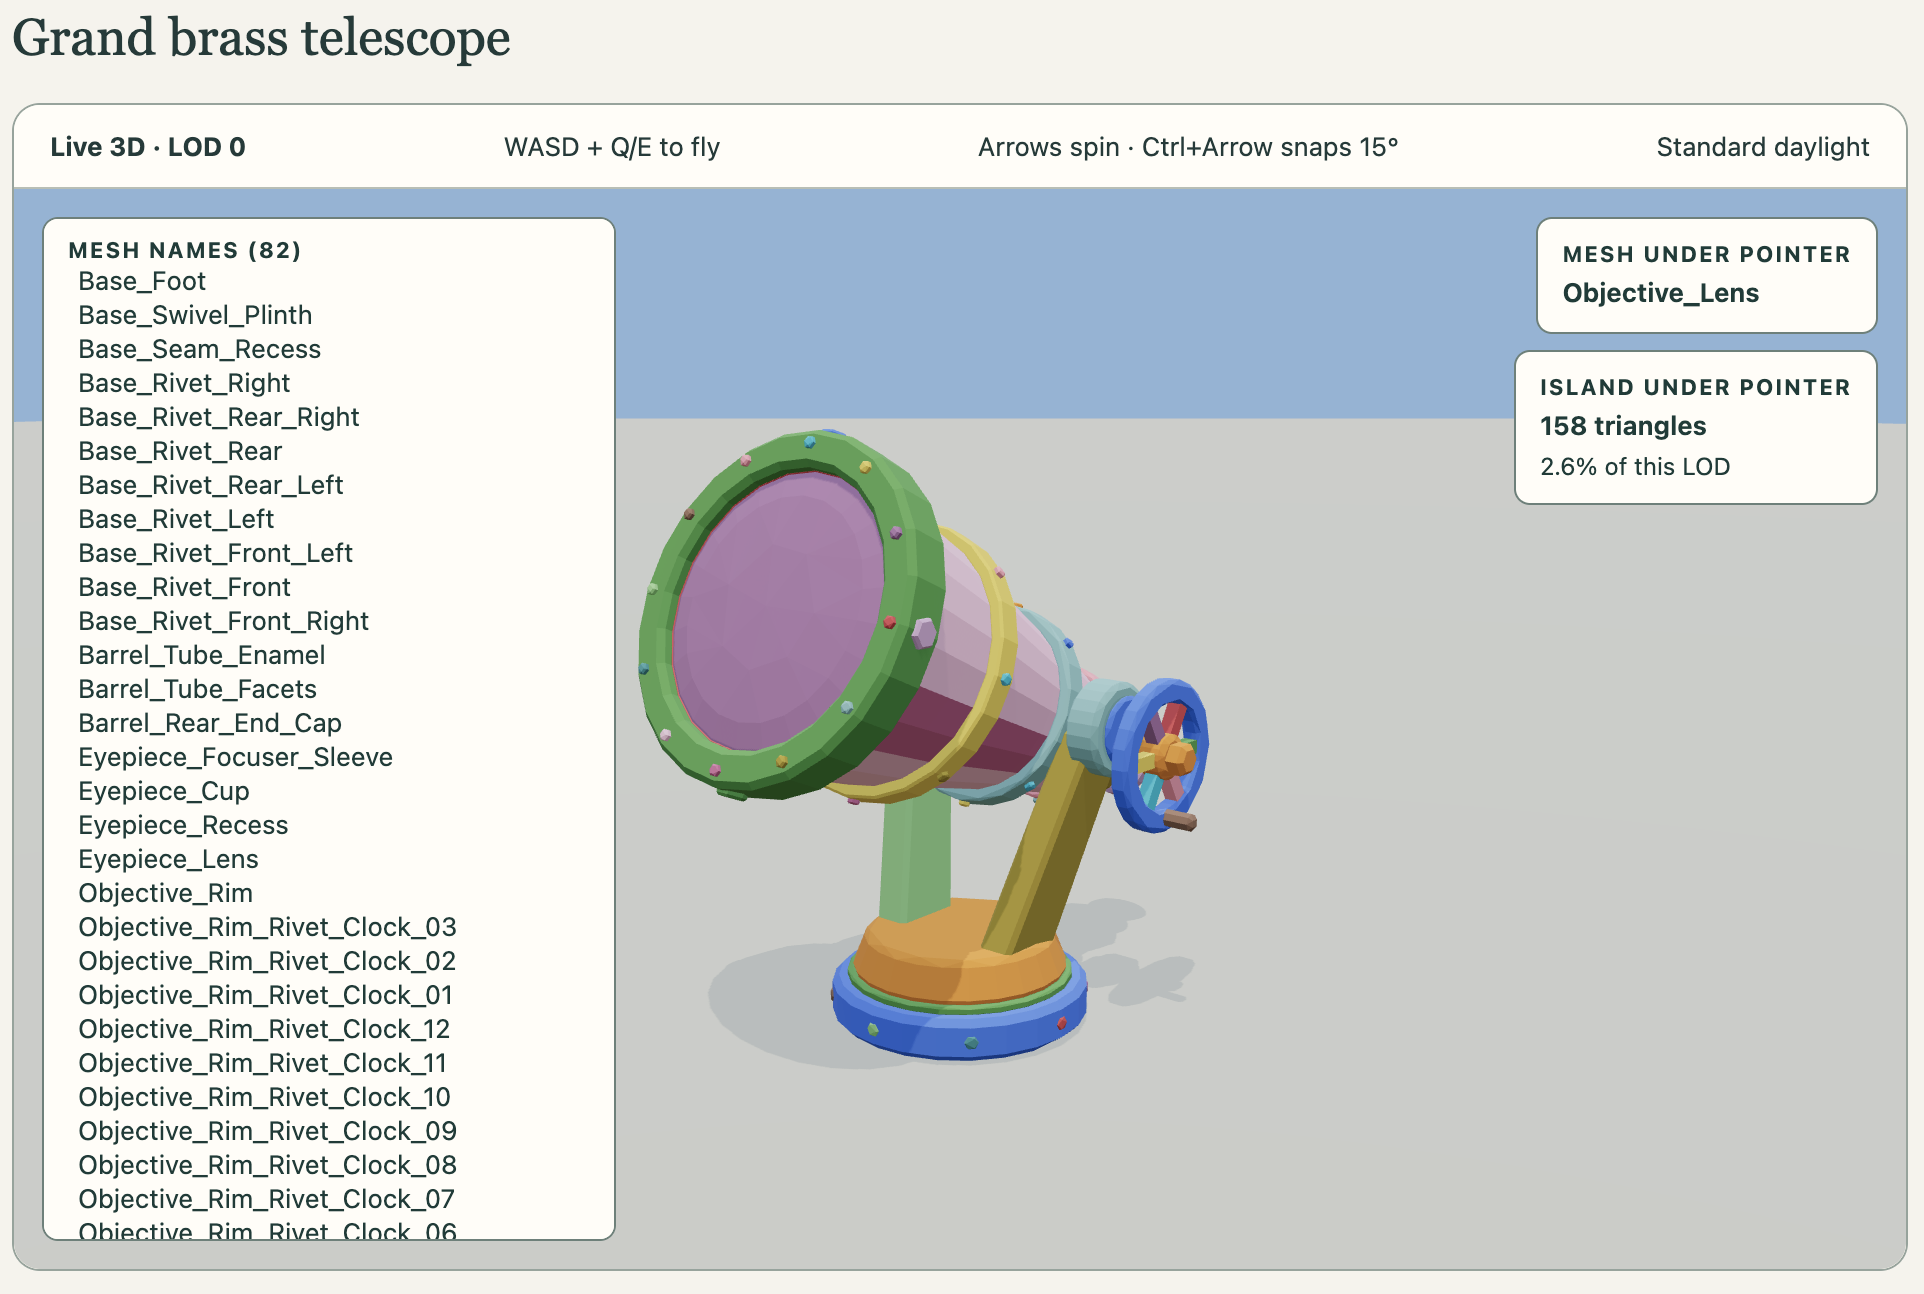Pick Barrel_Rear_End_Cap mesh row

tap(210, 723)
